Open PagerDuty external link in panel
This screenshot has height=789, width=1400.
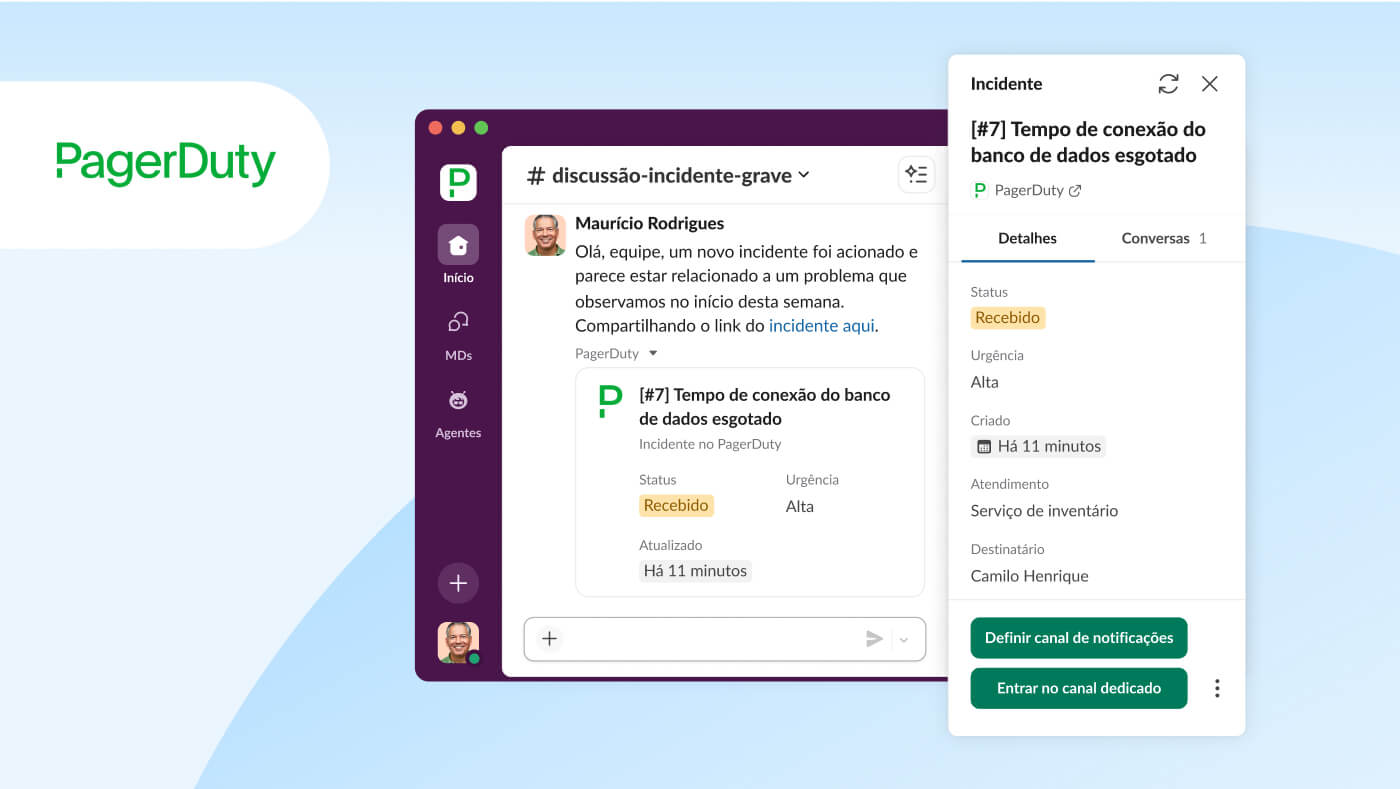[1075, 190]
